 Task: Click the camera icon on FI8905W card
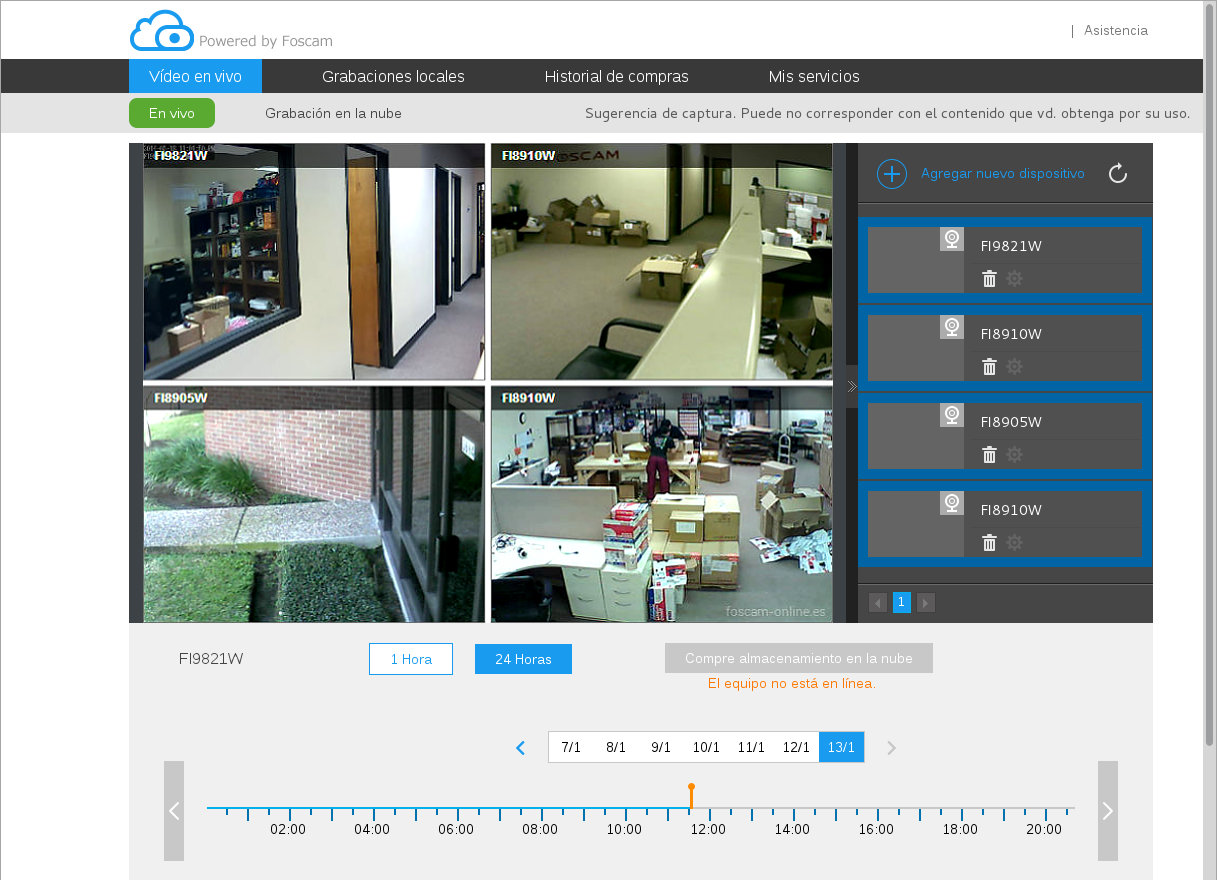click(952, 415)
